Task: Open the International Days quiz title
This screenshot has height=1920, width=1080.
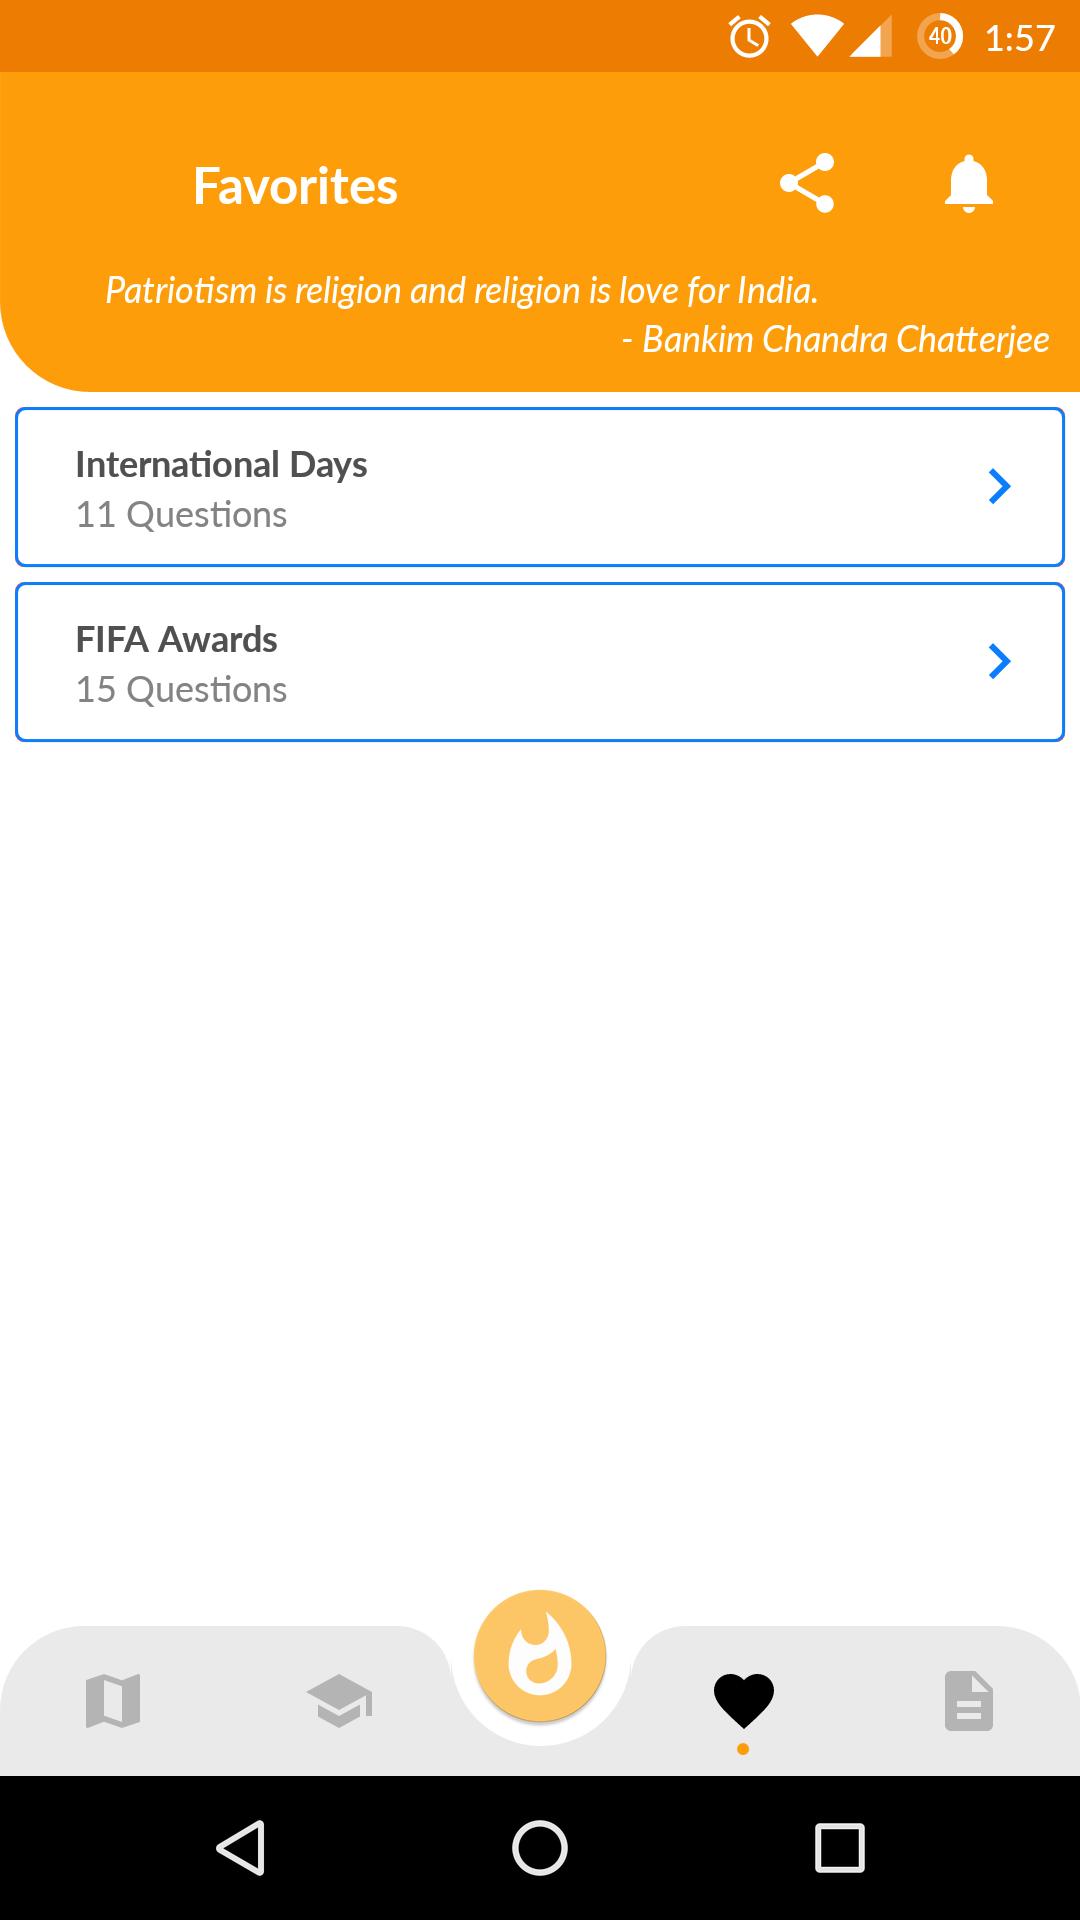Action: (221, 465)
